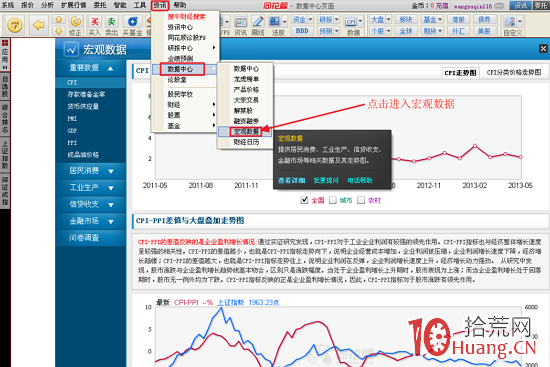Image resolution: width=550 pixels, height=367 pixels.
Task: Click the yellow up arrow toolbar icon
Action: point(59,20)
